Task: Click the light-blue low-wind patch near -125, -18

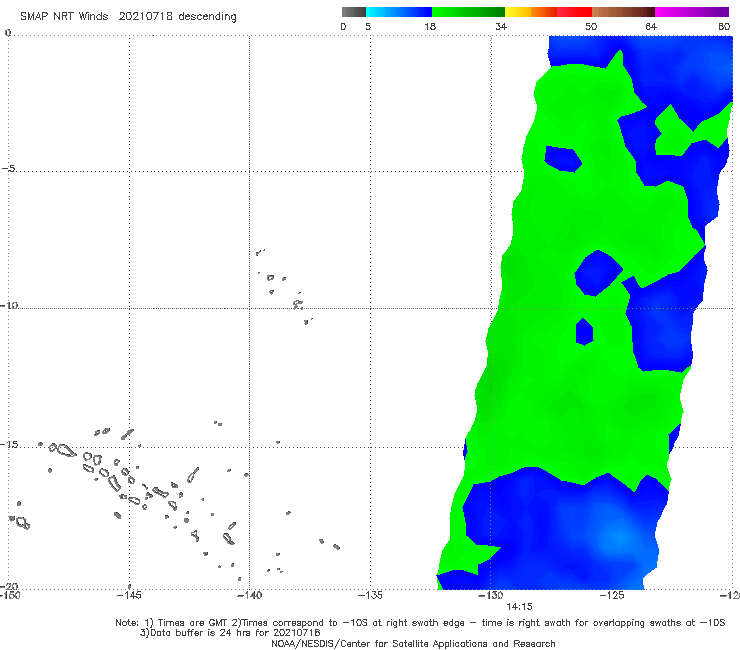Action: point(619,537)
